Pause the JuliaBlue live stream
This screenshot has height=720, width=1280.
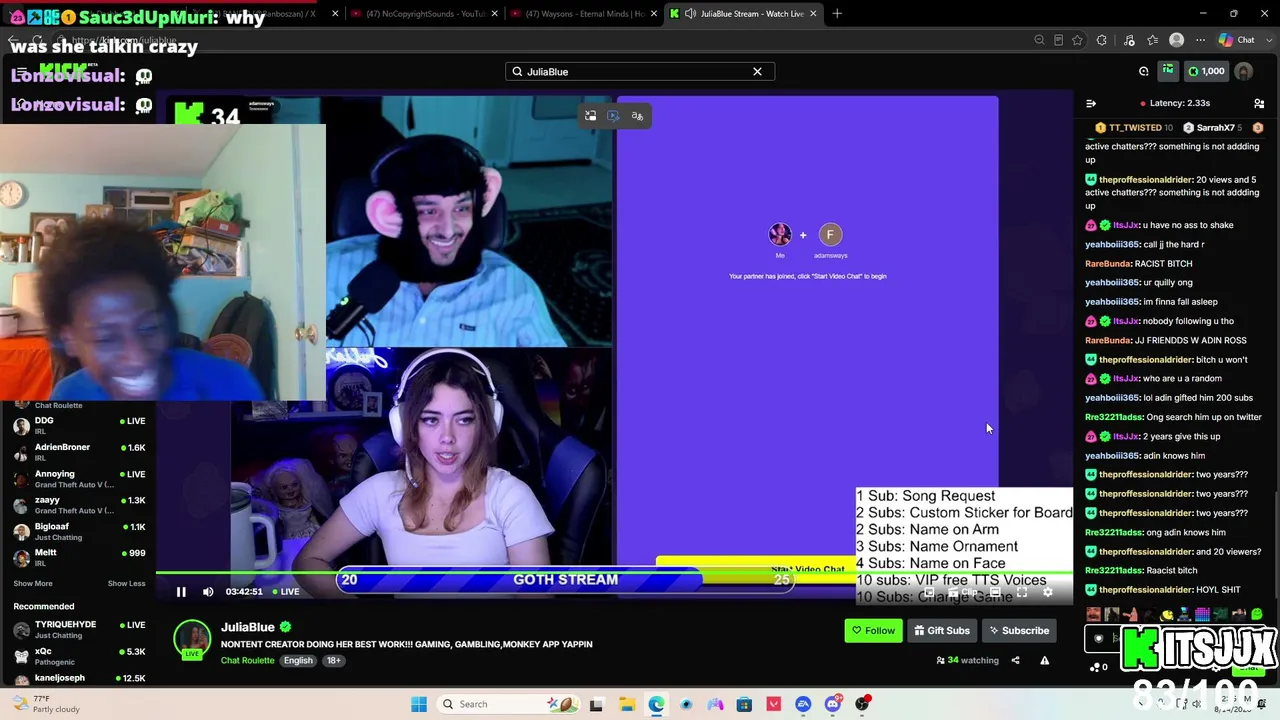pyautogui.click(x=181, y=592)
